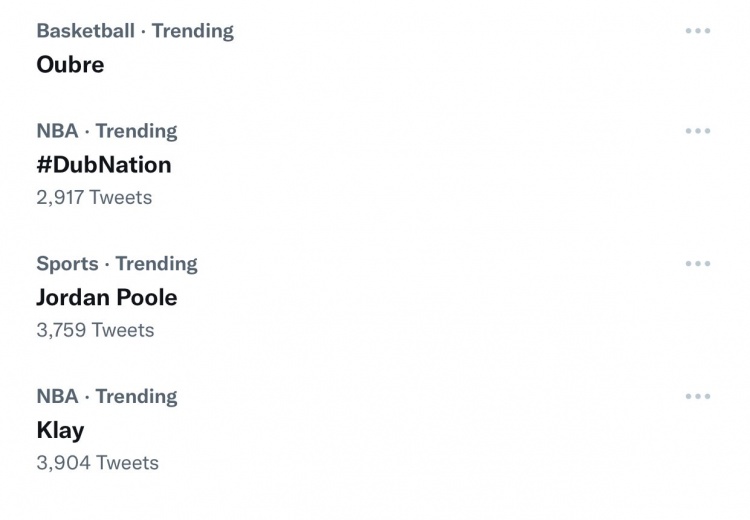Open more options for #DubNation trend
Image resolution: width=750 pixels, height=520 pixels.
coord(698,131)
